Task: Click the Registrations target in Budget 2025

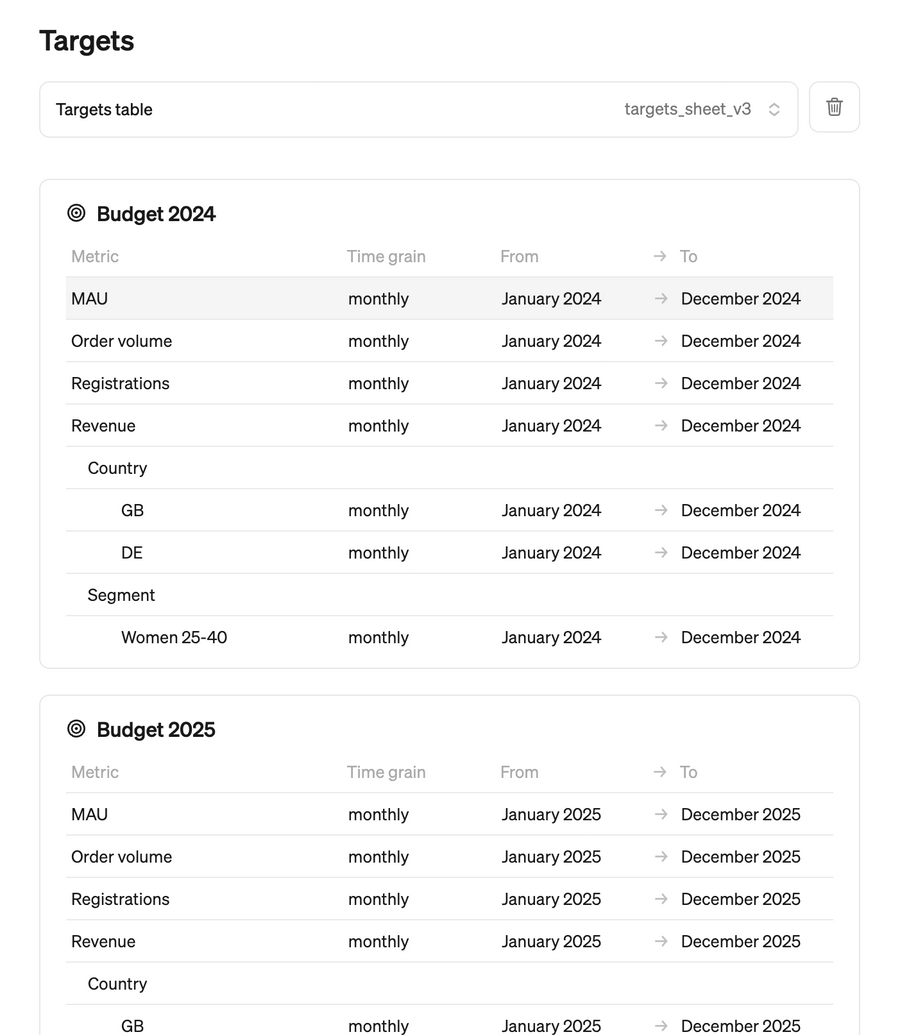Action: pos(120,899)
